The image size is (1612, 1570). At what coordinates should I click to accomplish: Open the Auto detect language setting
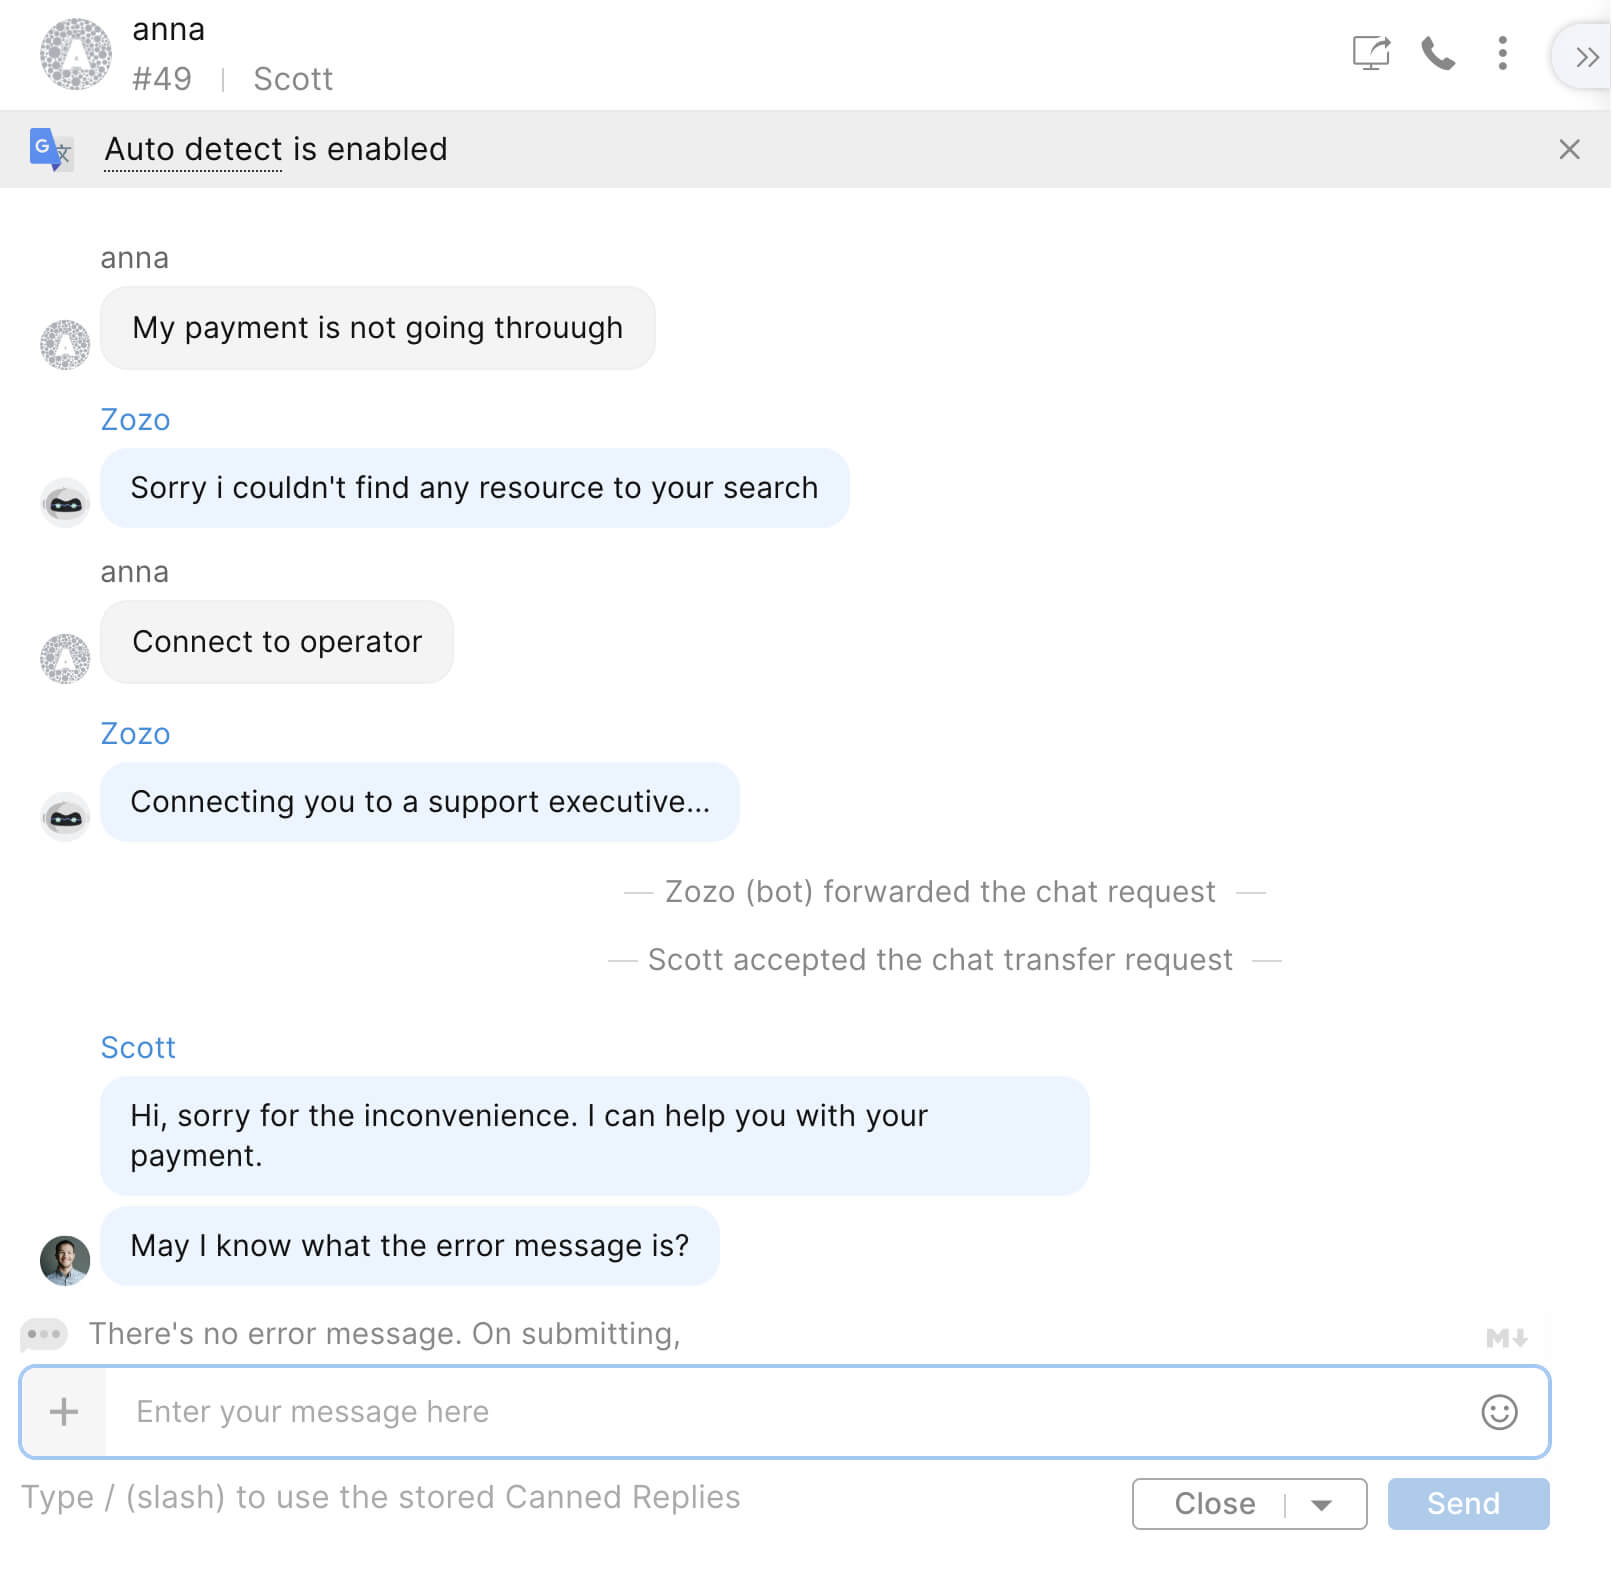point(193,149)
